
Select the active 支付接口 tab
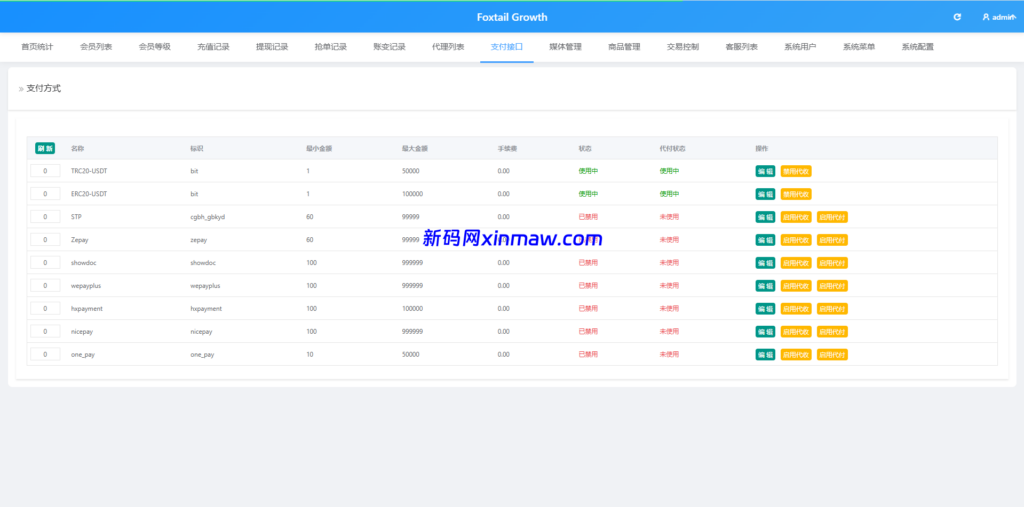pyautogui.click(x=507, y=47)
